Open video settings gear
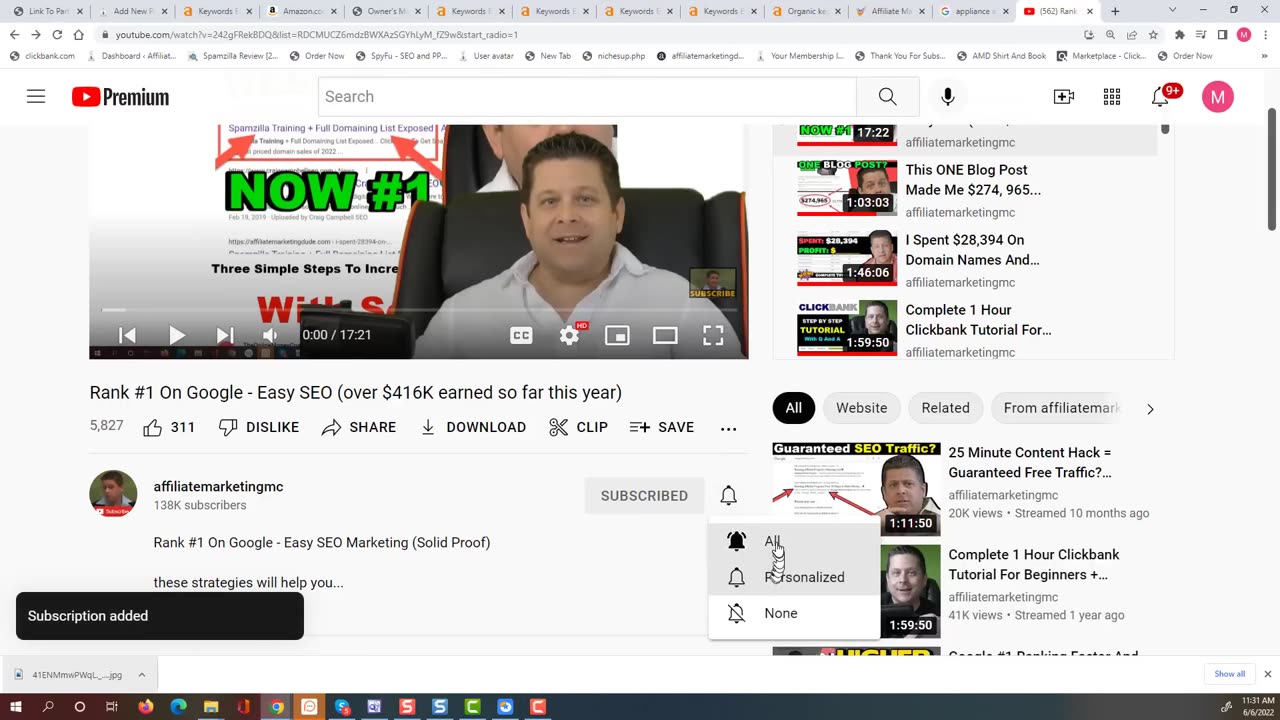Screen dimensions: 1280x720 (x=569, y=335)
